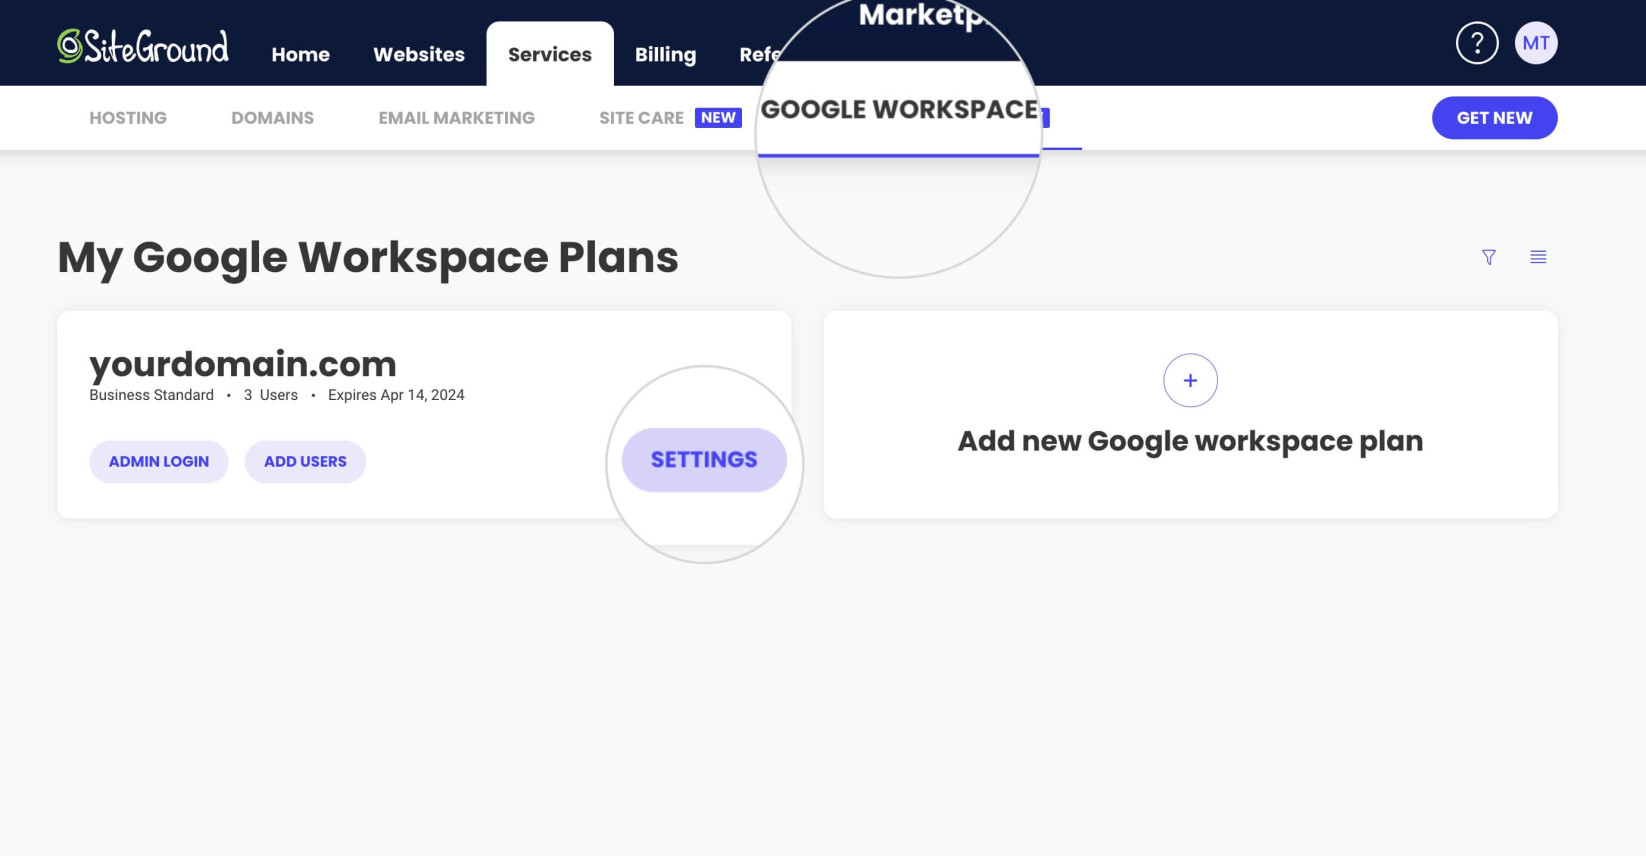This screenshot has height=856, width=1646.
Task: Click the SiteGround logo
Action: point(143,46)
